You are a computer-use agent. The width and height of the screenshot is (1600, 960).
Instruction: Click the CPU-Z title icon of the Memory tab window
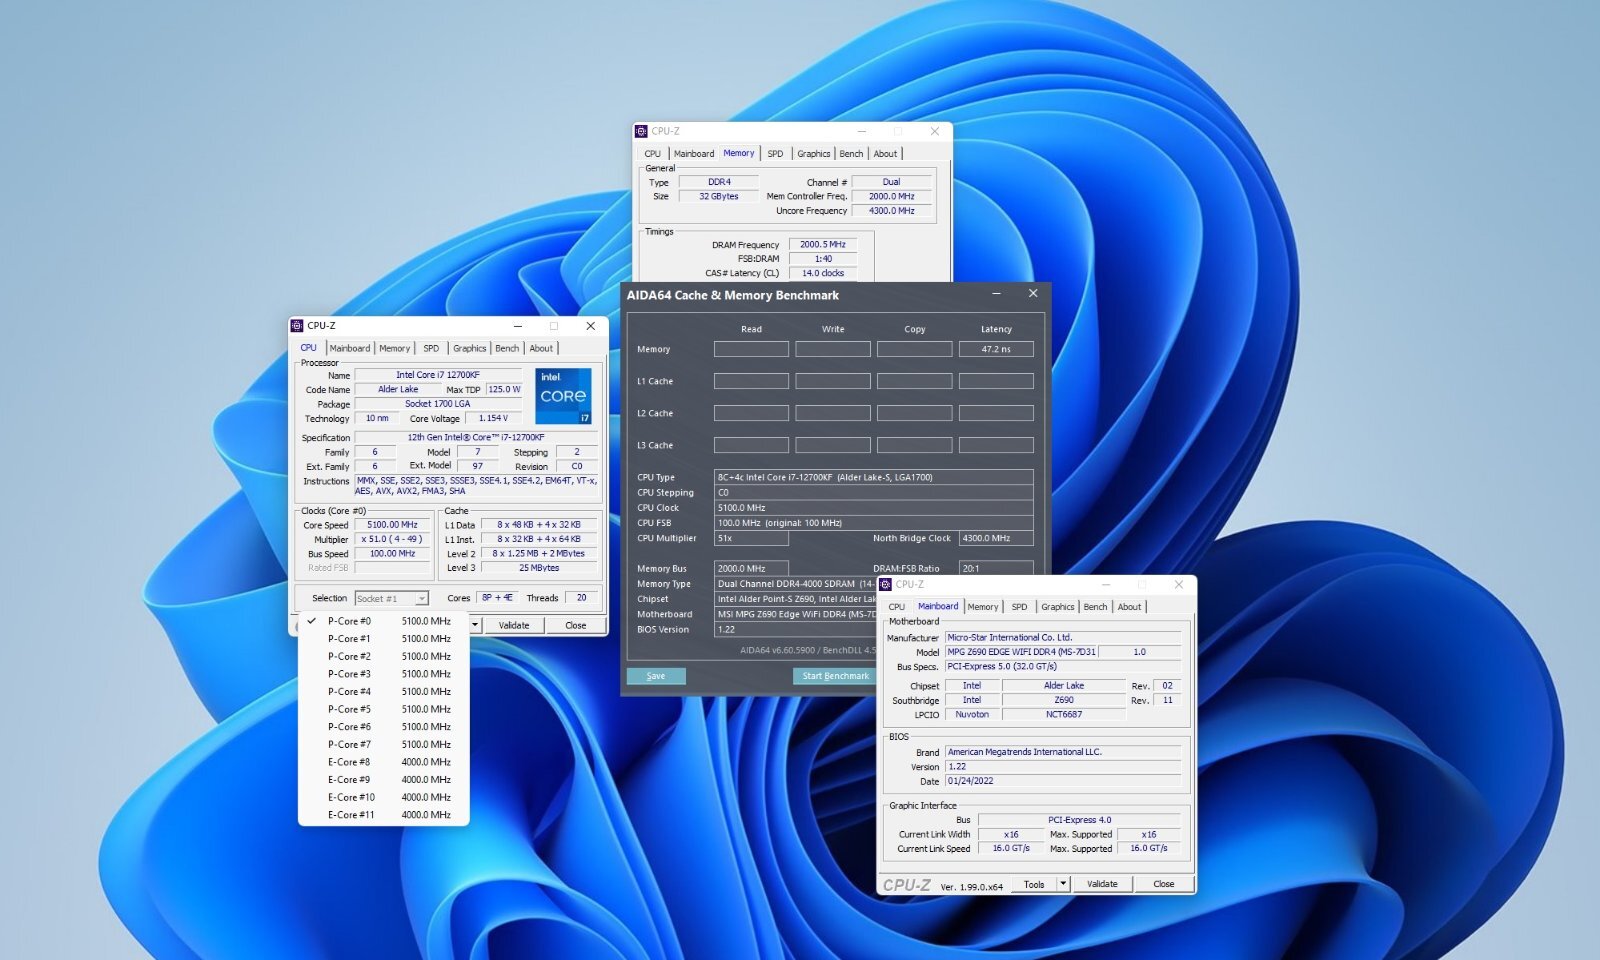(x=641, y=131)
